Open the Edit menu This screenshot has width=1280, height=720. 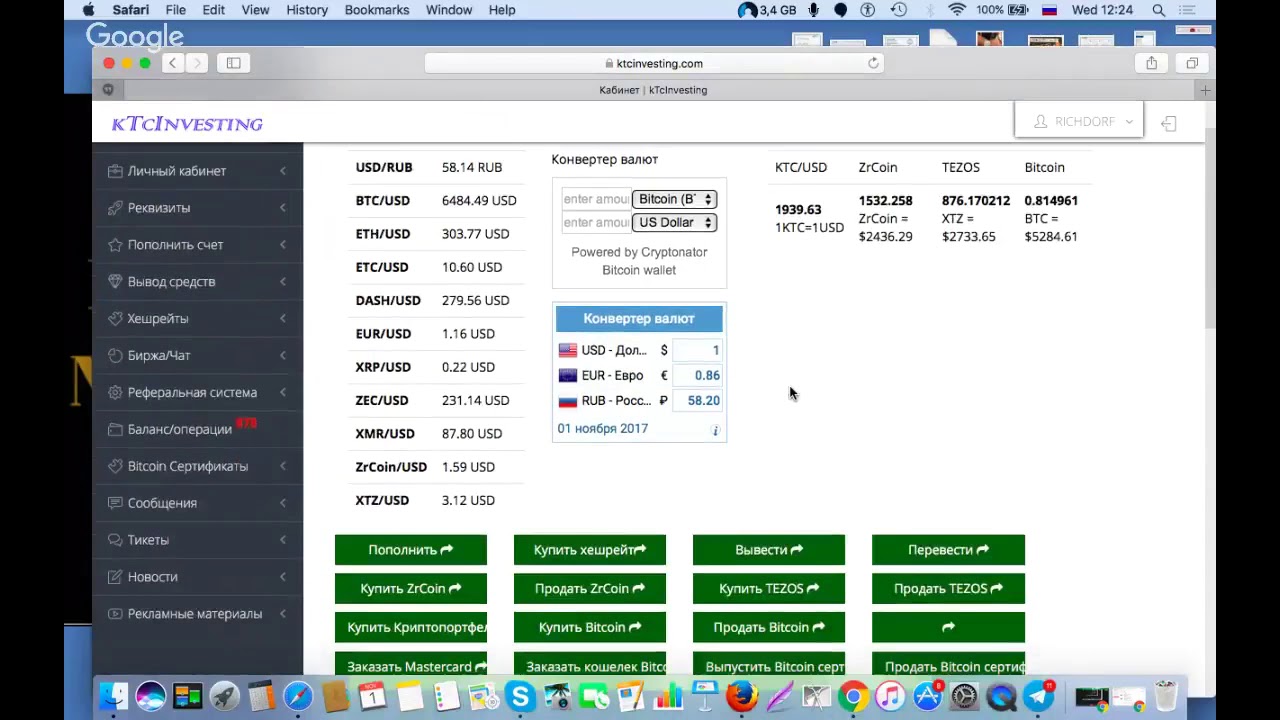(x=213, y=10)
